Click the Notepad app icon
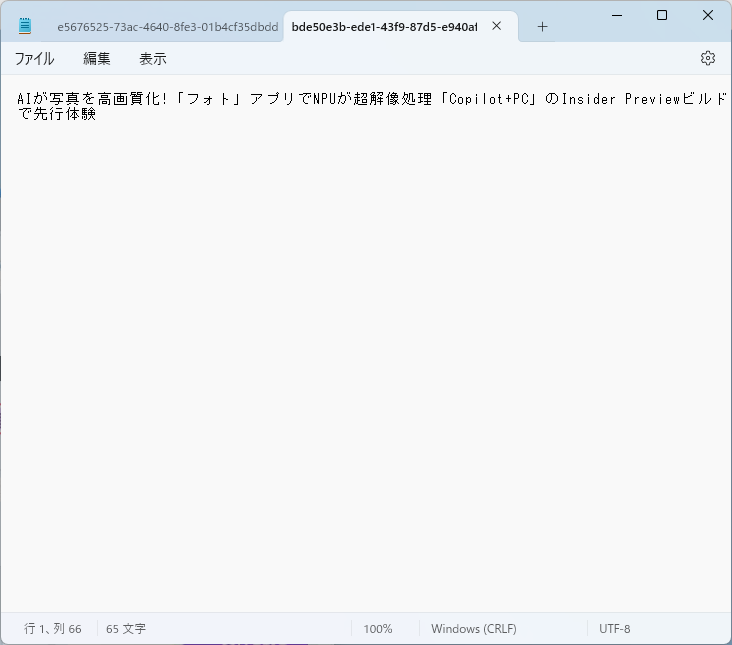 [x=25, y=26]
